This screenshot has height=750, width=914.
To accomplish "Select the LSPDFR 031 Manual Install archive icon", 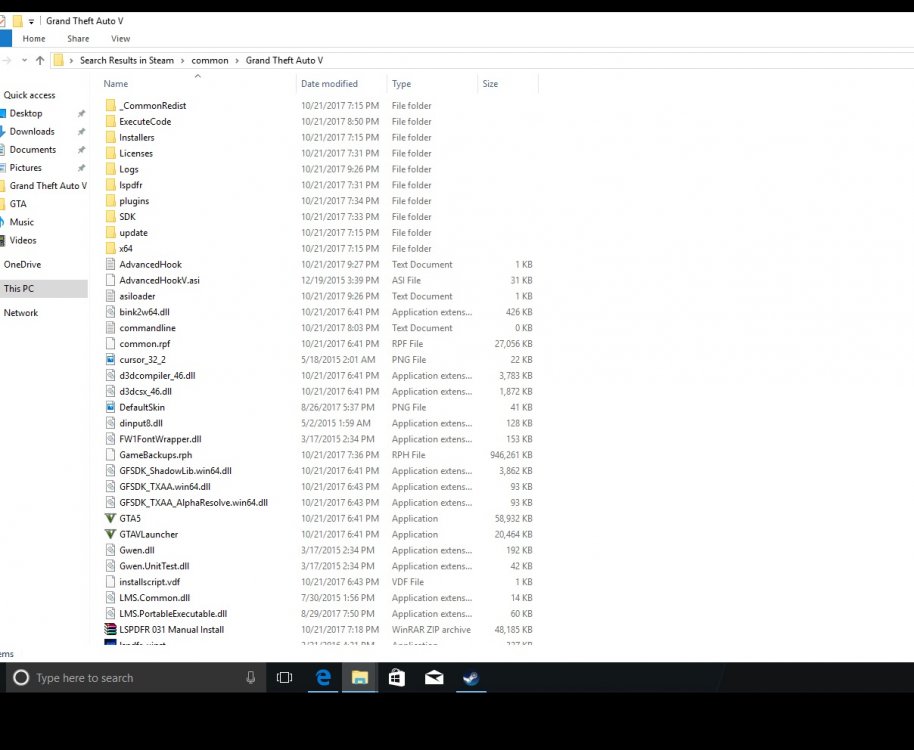I will pyautogui.click(x=110, y=629).
